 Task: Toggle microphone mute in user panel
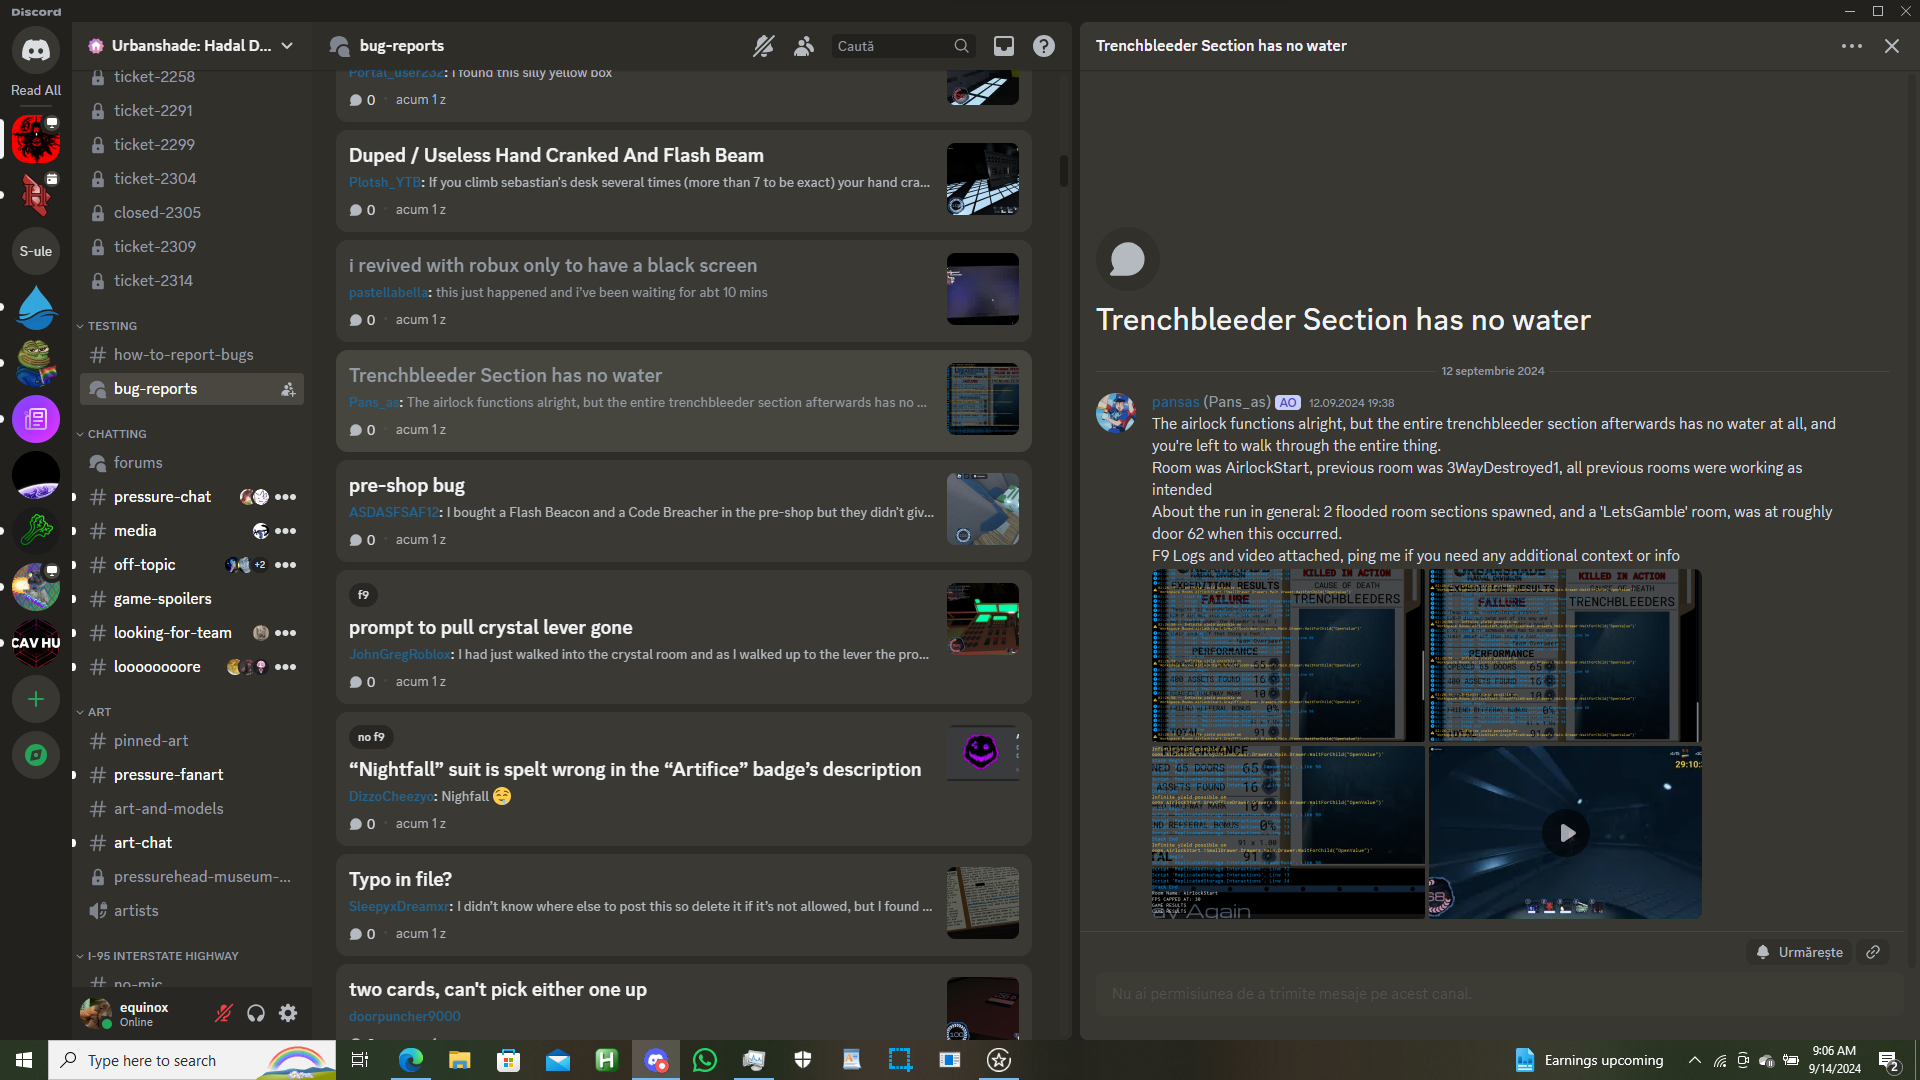tap(224, 1013)
